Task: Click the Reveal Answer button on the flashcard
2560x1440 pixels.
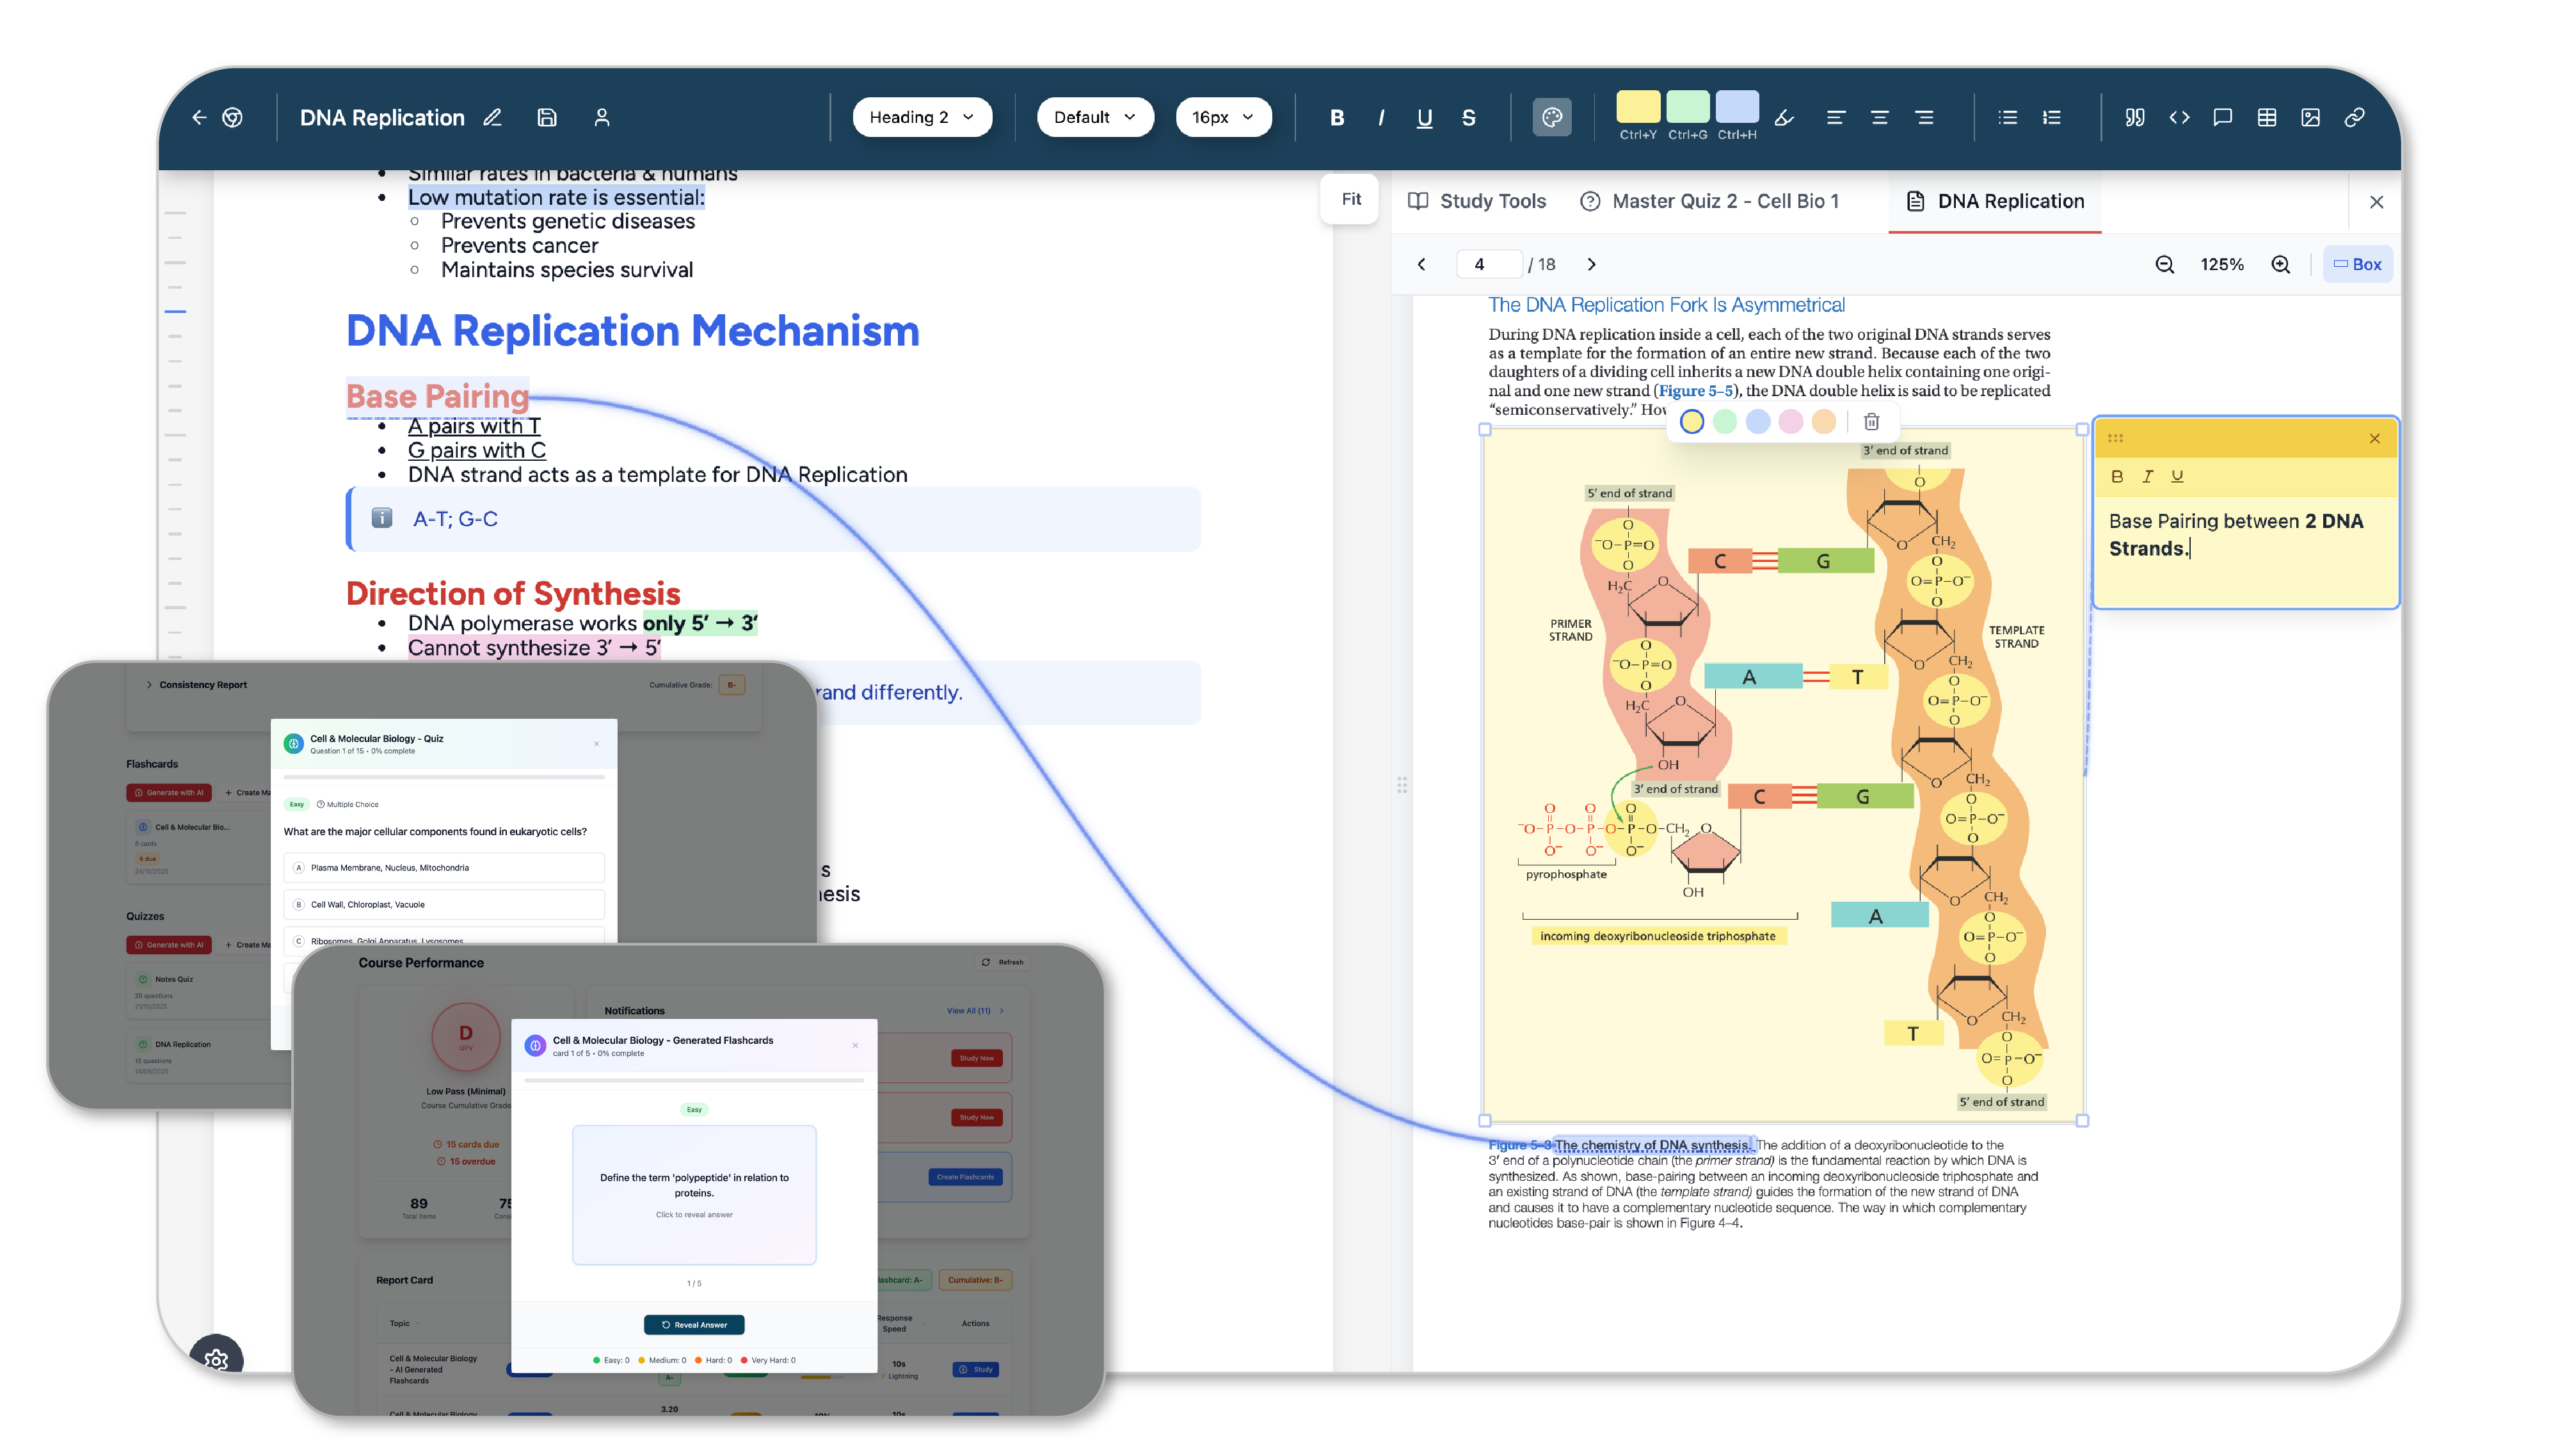Action: click(x=694, y=1324)
